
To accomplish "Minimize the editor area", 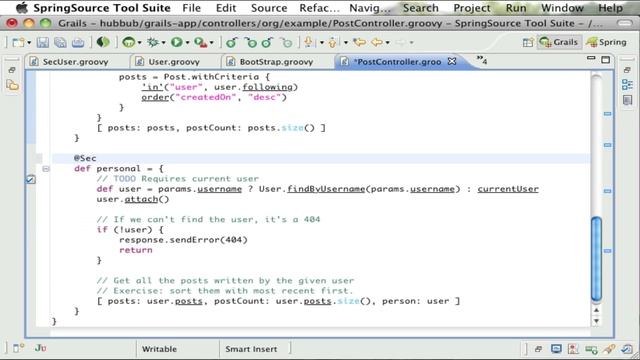I will (x=591, y=59).
